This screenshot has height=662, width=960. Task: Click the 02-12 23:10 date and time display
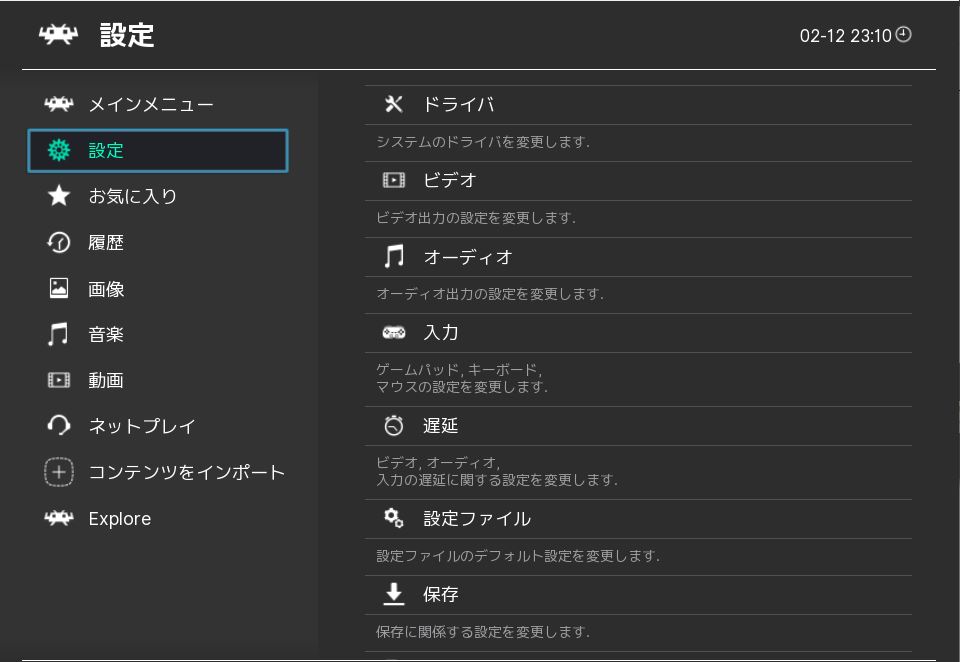[x=845, y=35]
